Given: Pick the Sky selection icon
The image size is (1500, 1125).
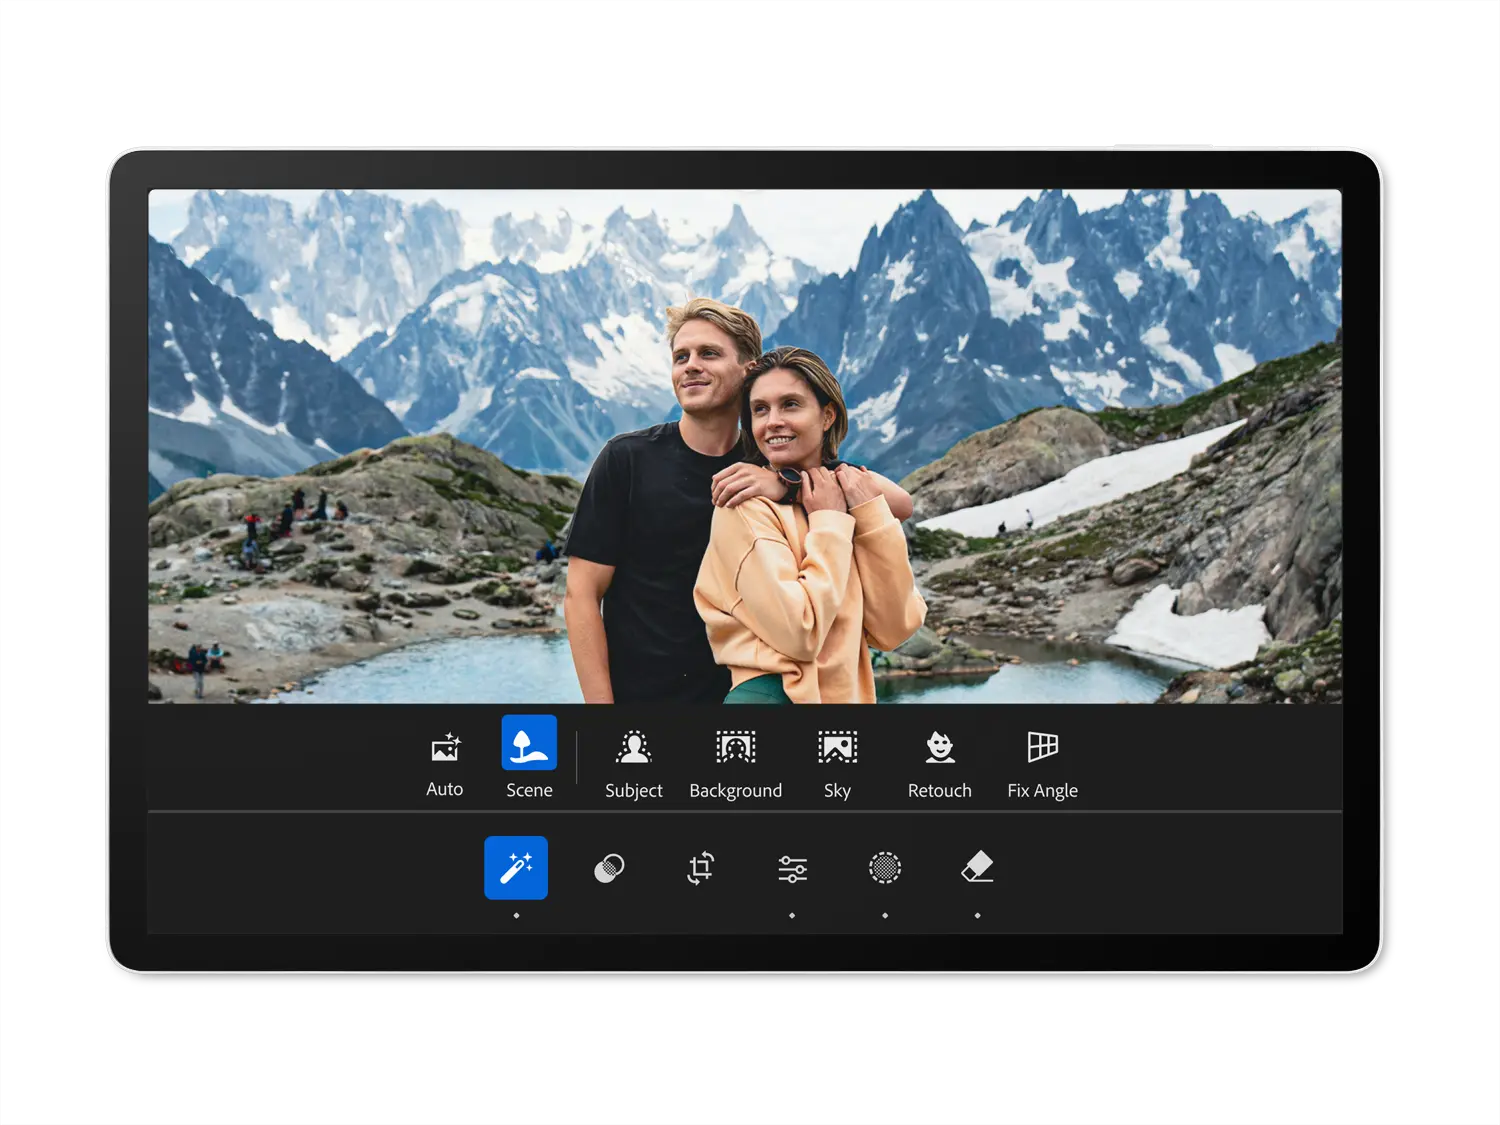Looking at the screenshot, I should point(837,748).
